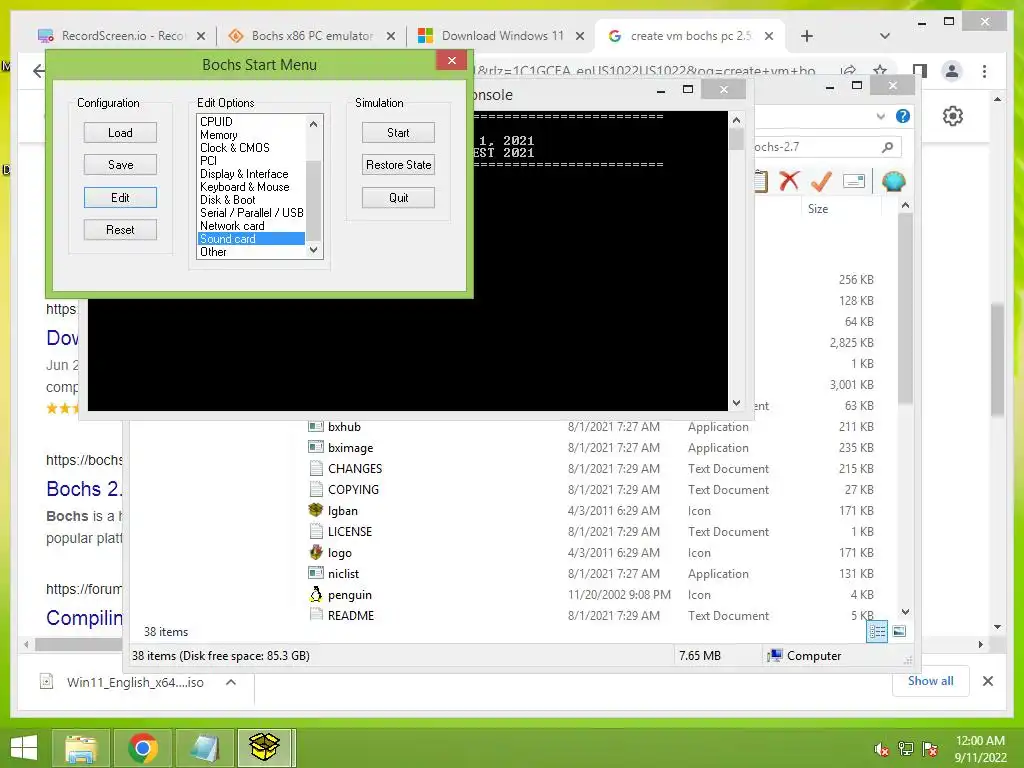
Task: Open the notepad-like taskbar app
Action: pyautogui.click(x=204, y=748)
